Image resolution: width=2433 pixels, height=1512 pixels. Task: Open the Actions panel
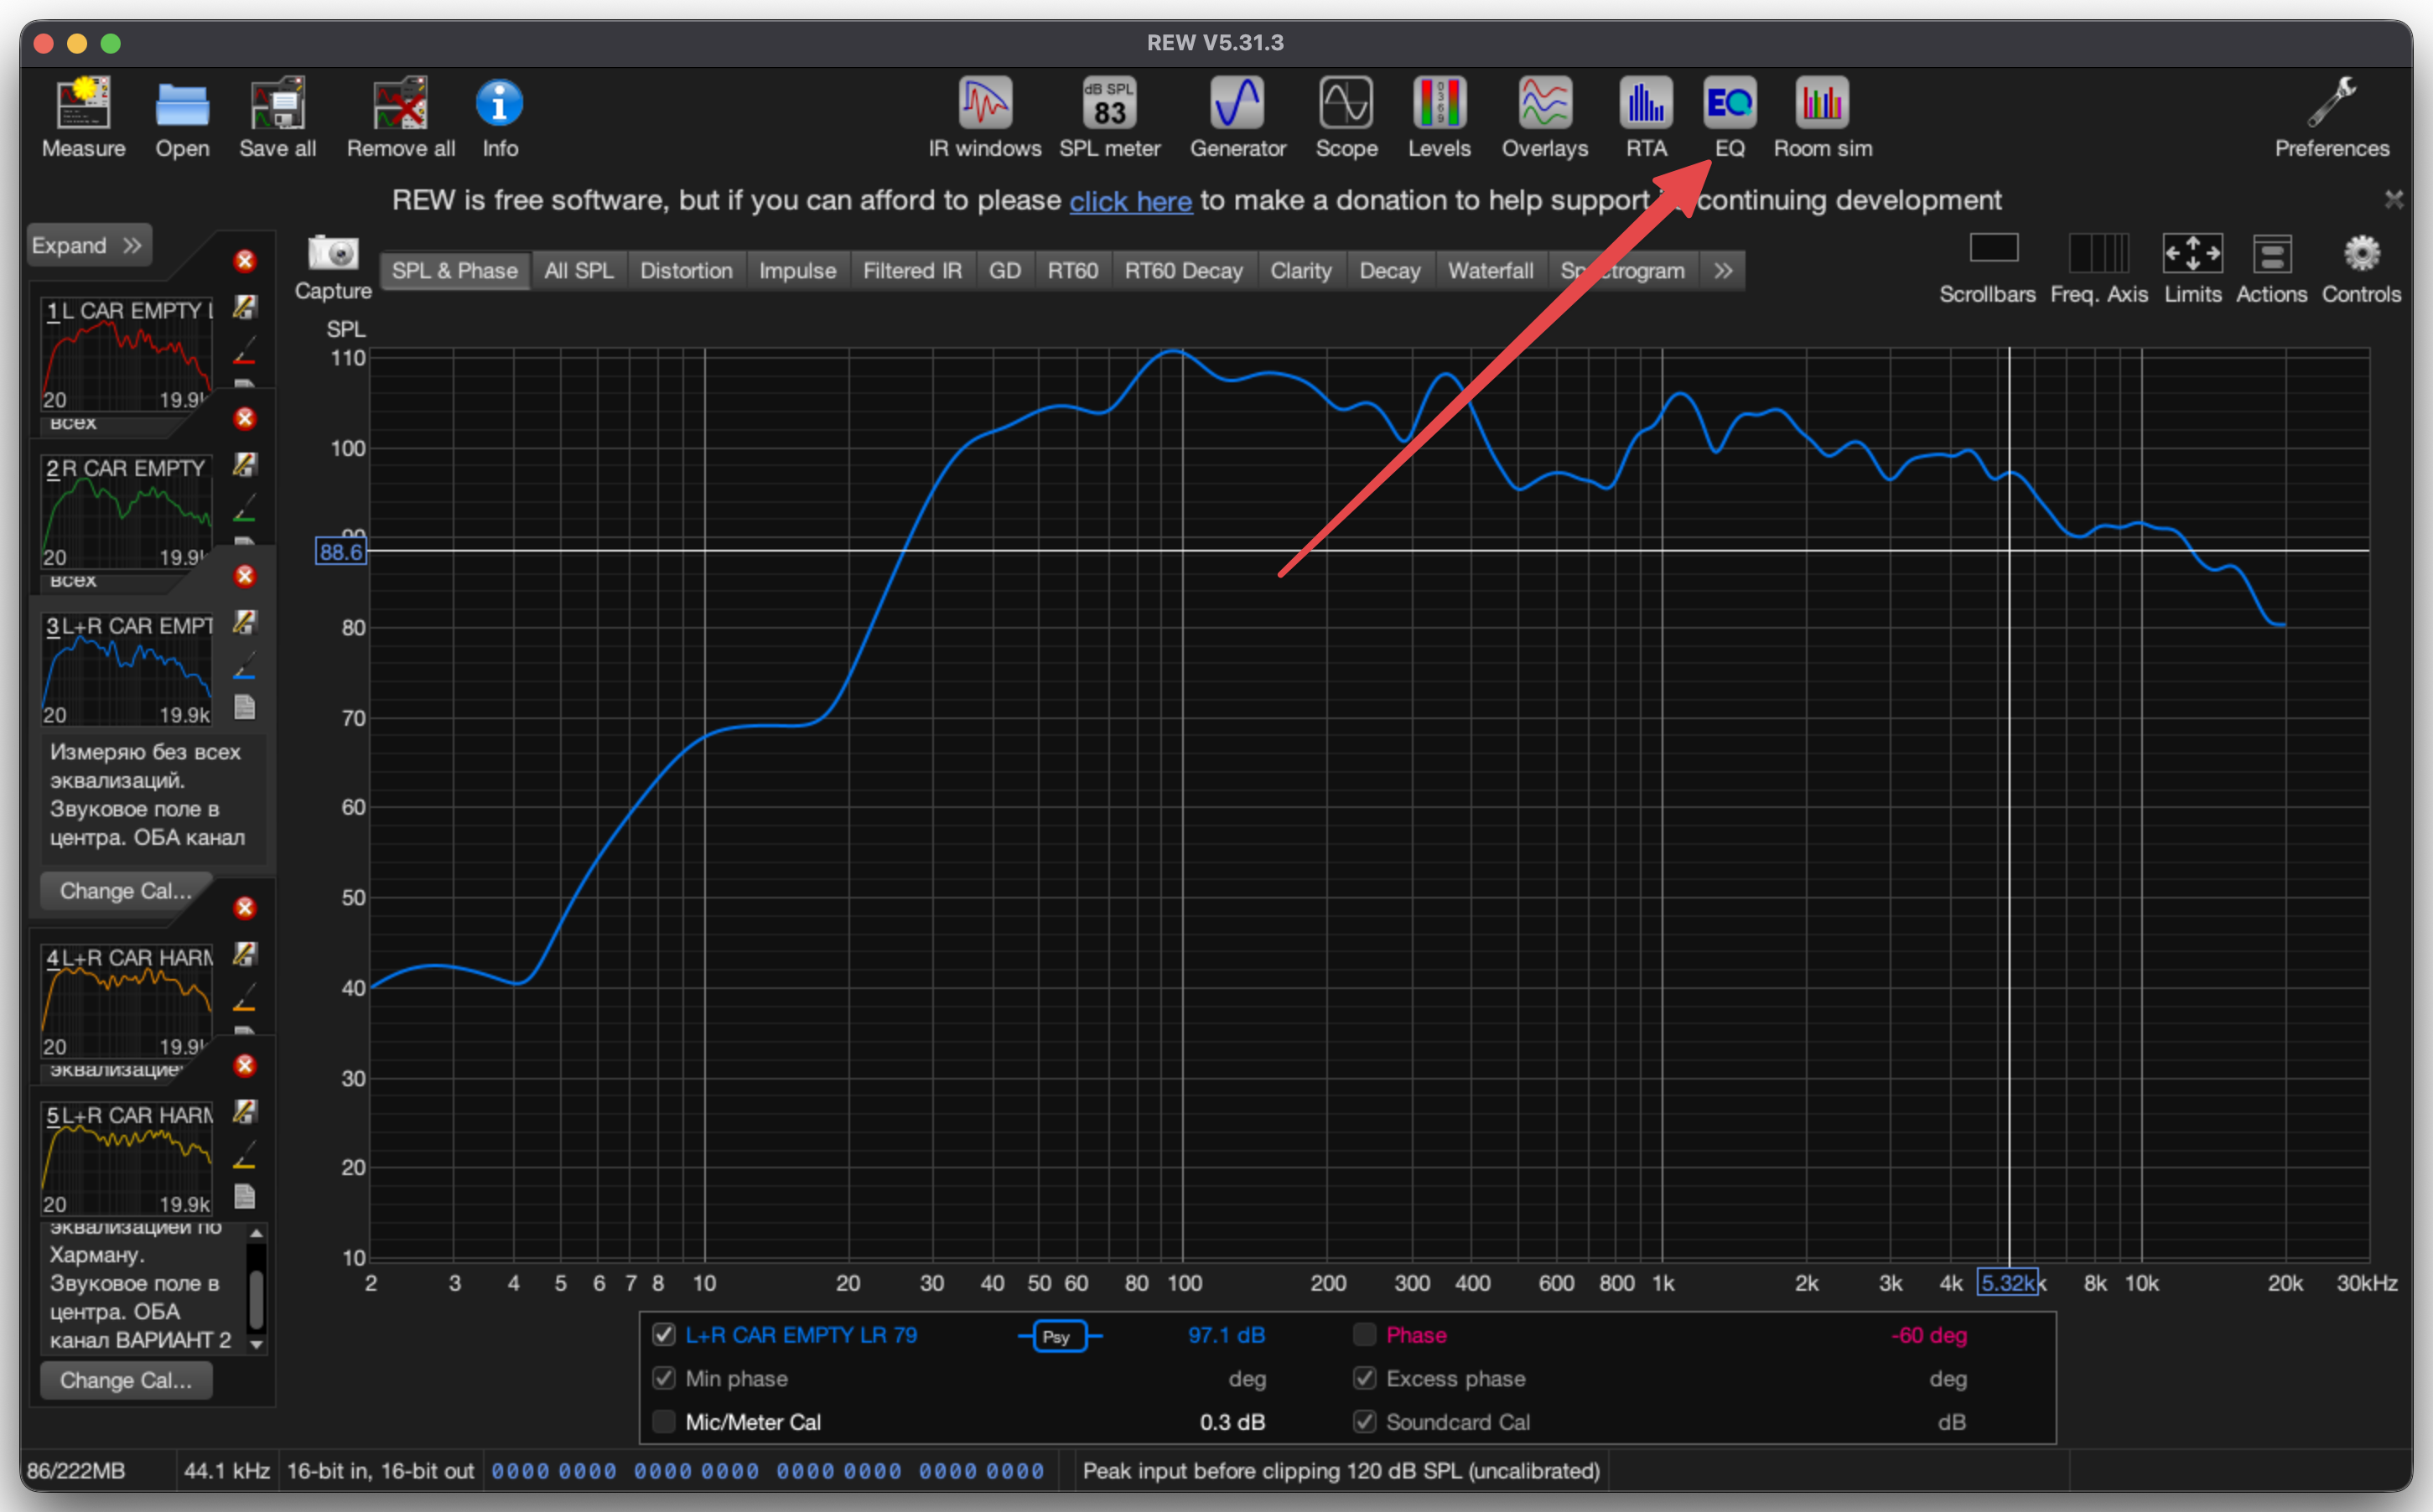pyautogui.click(x=2271, y=269)
